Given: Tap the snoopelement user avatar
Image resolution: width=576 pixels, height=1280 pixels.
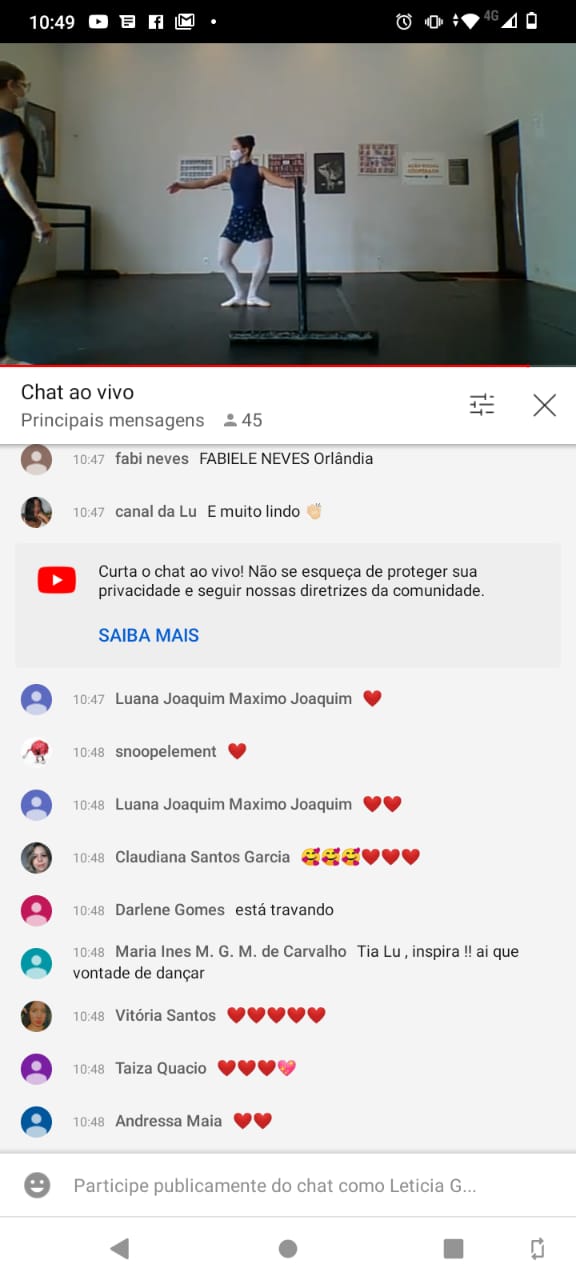Looking at the screenshot, I should [x=37, y=752].
